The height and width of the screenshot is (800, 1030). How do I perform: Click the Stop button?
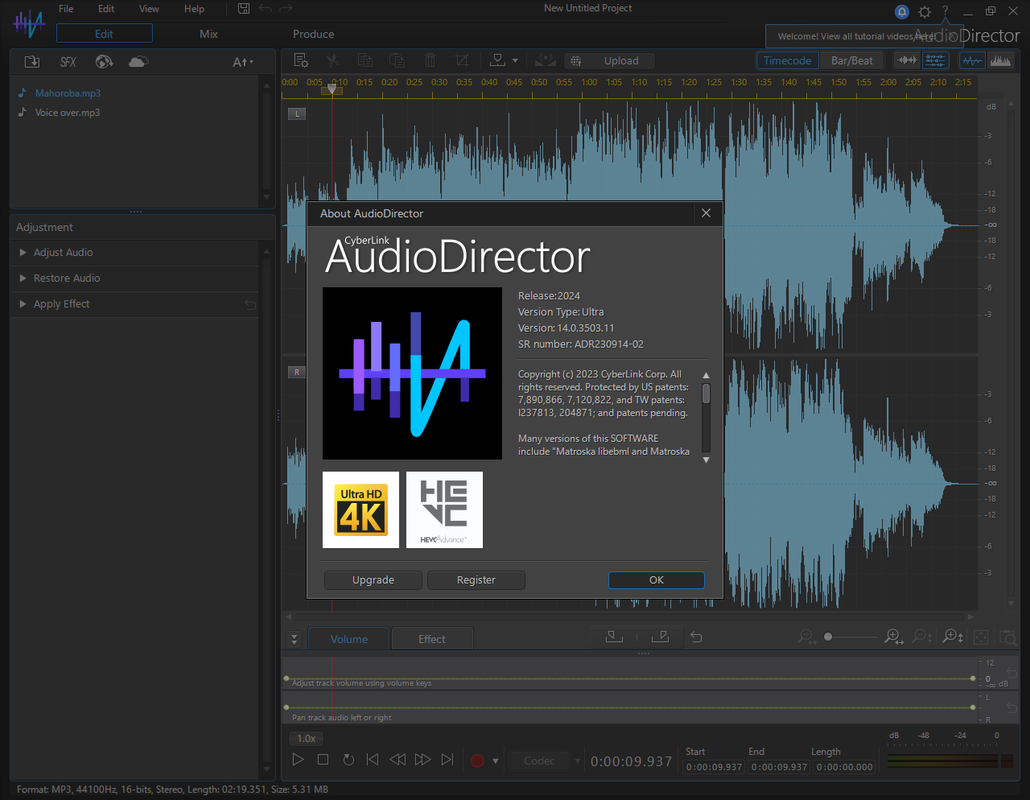pos(323,759)
